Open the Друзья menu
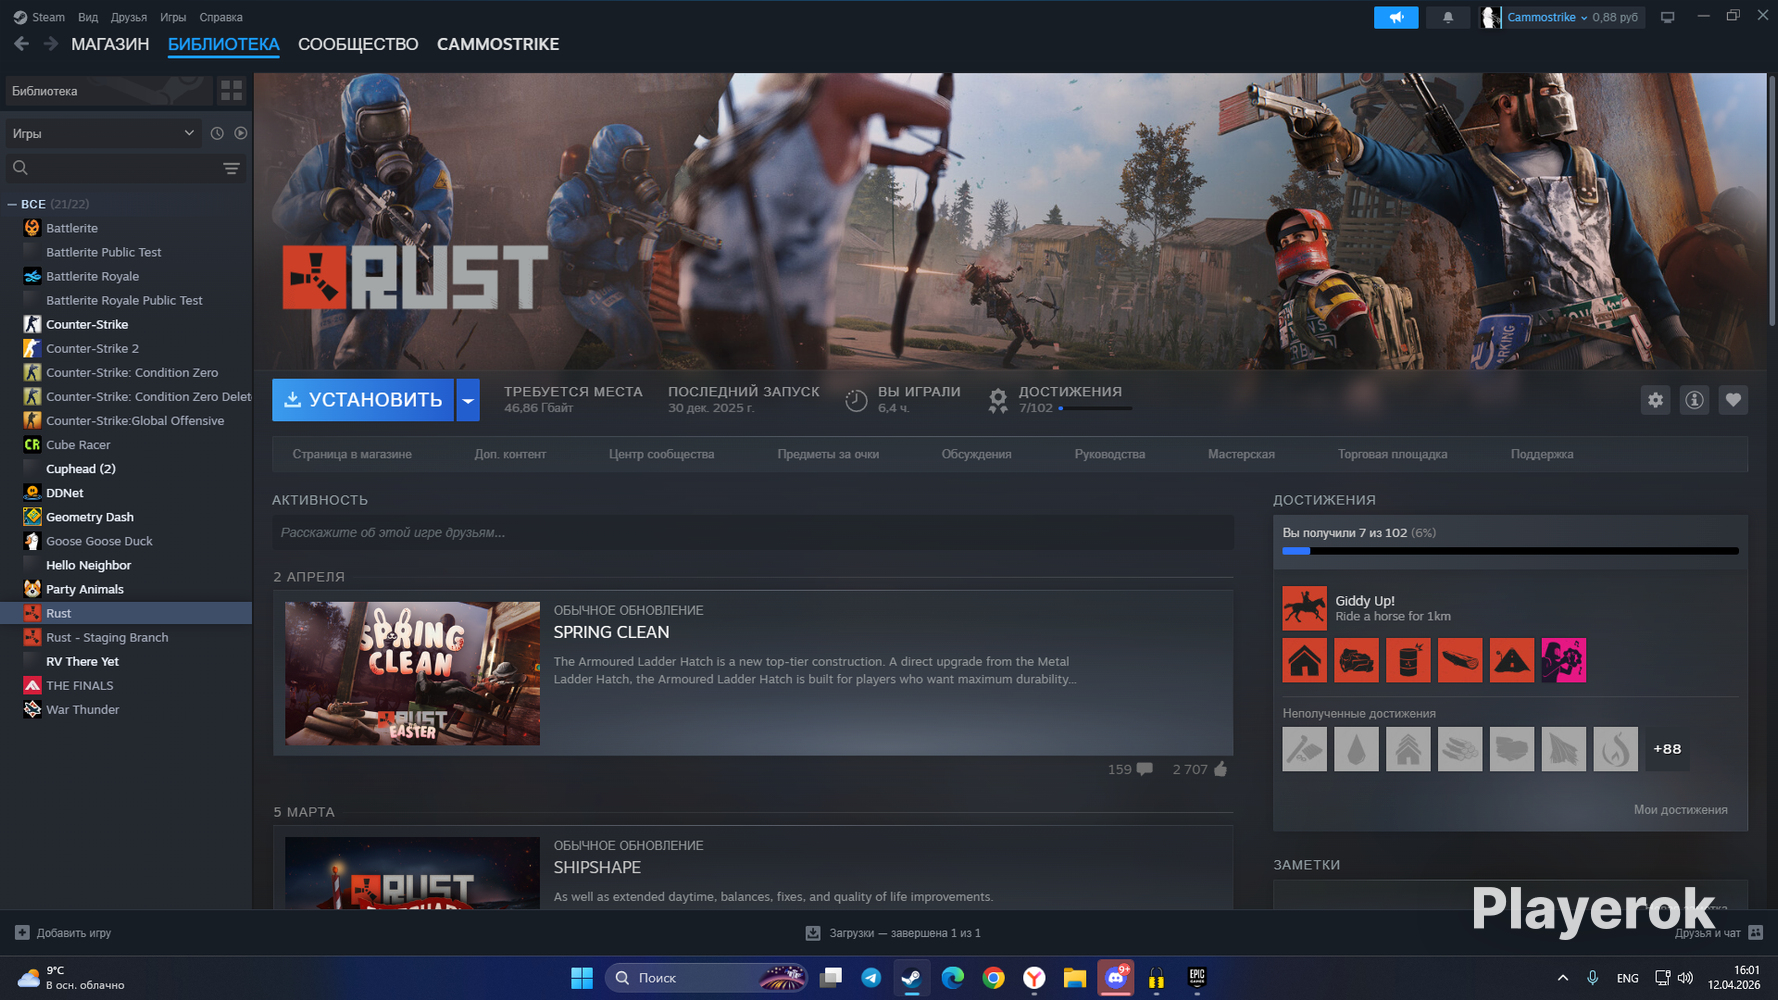The height and width of the screenshot is (1000, 1778). tap(129, 17)
